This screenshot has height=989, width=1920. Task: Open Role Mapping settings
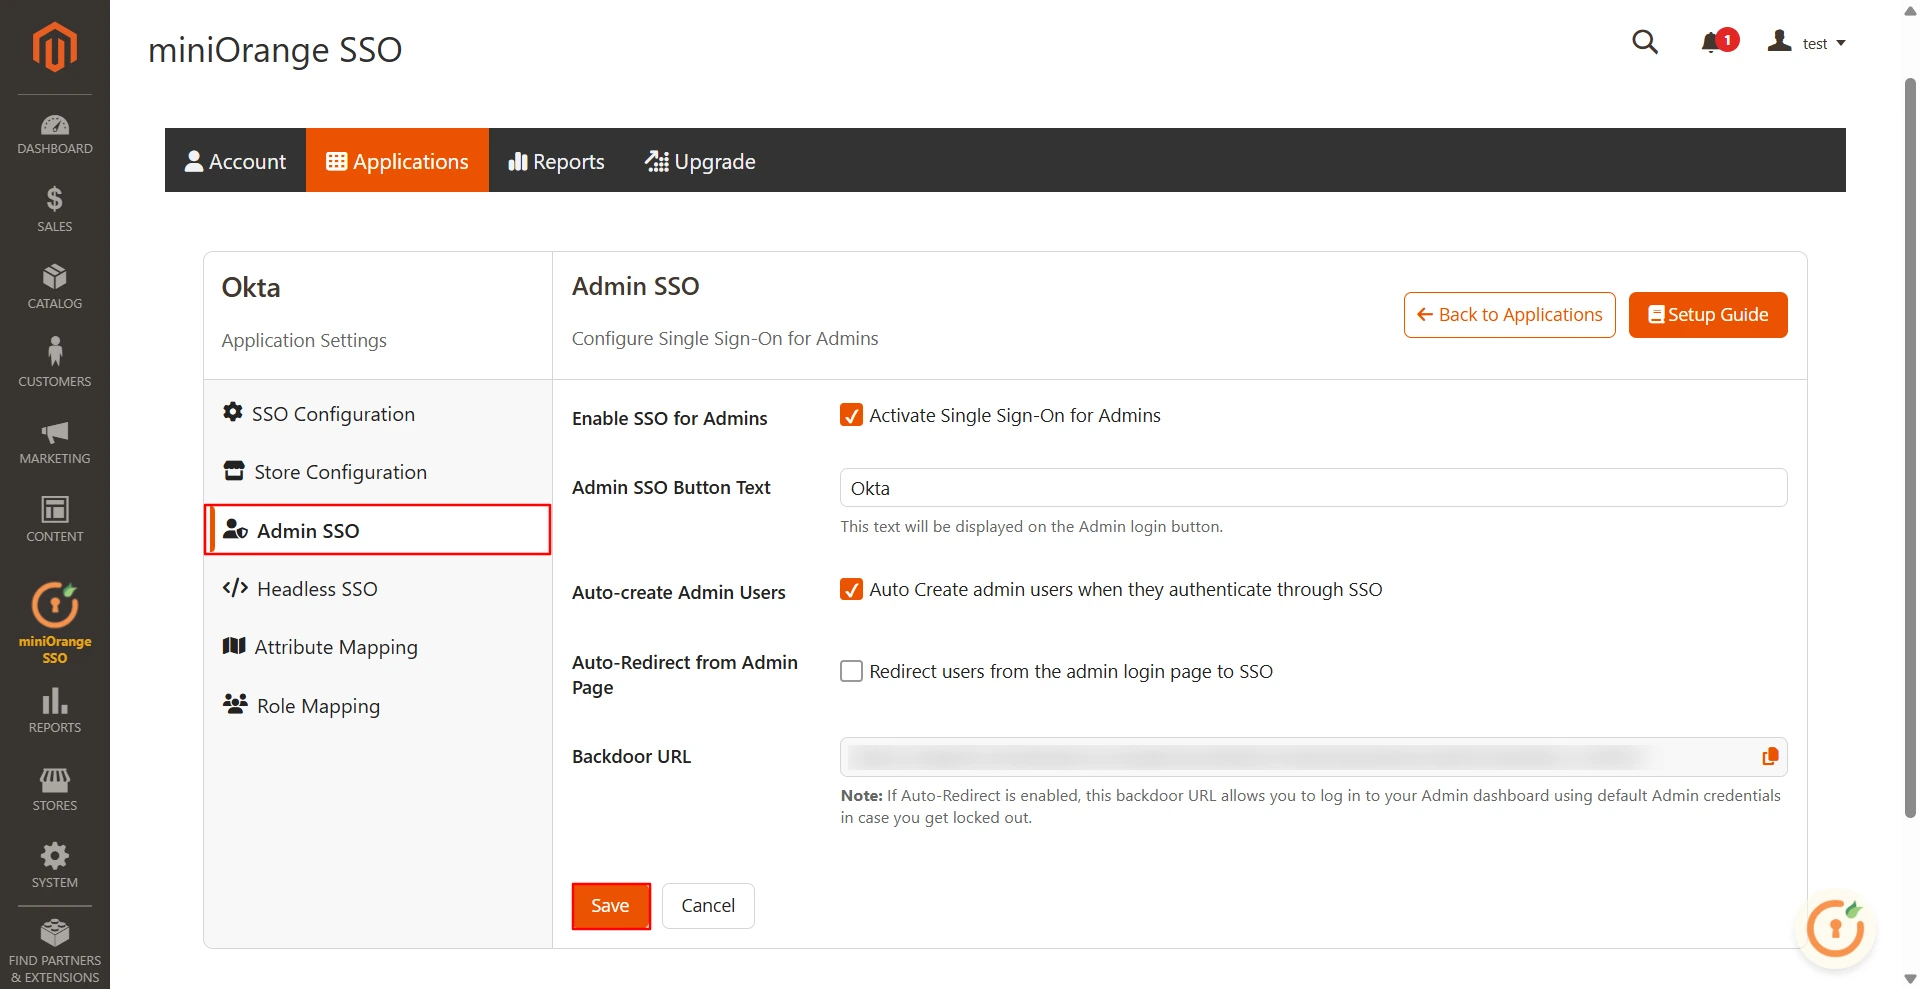(x=317, y=705)
